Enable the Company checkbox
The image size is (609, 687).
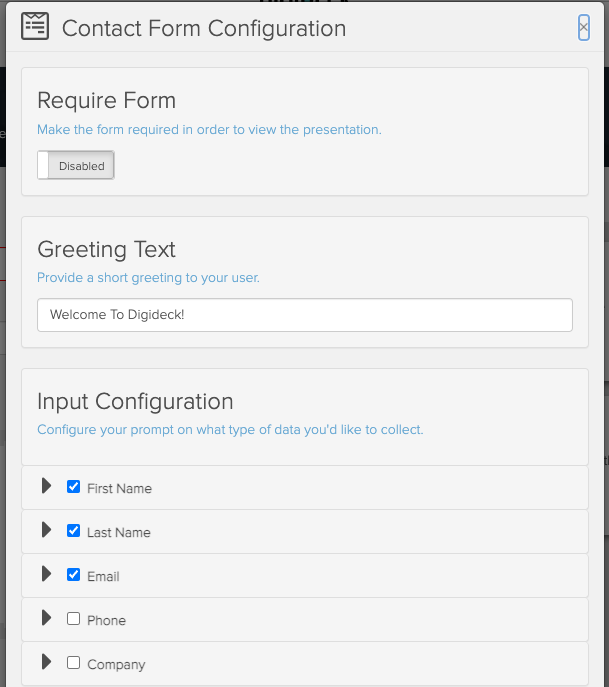[x=73, y=663]
